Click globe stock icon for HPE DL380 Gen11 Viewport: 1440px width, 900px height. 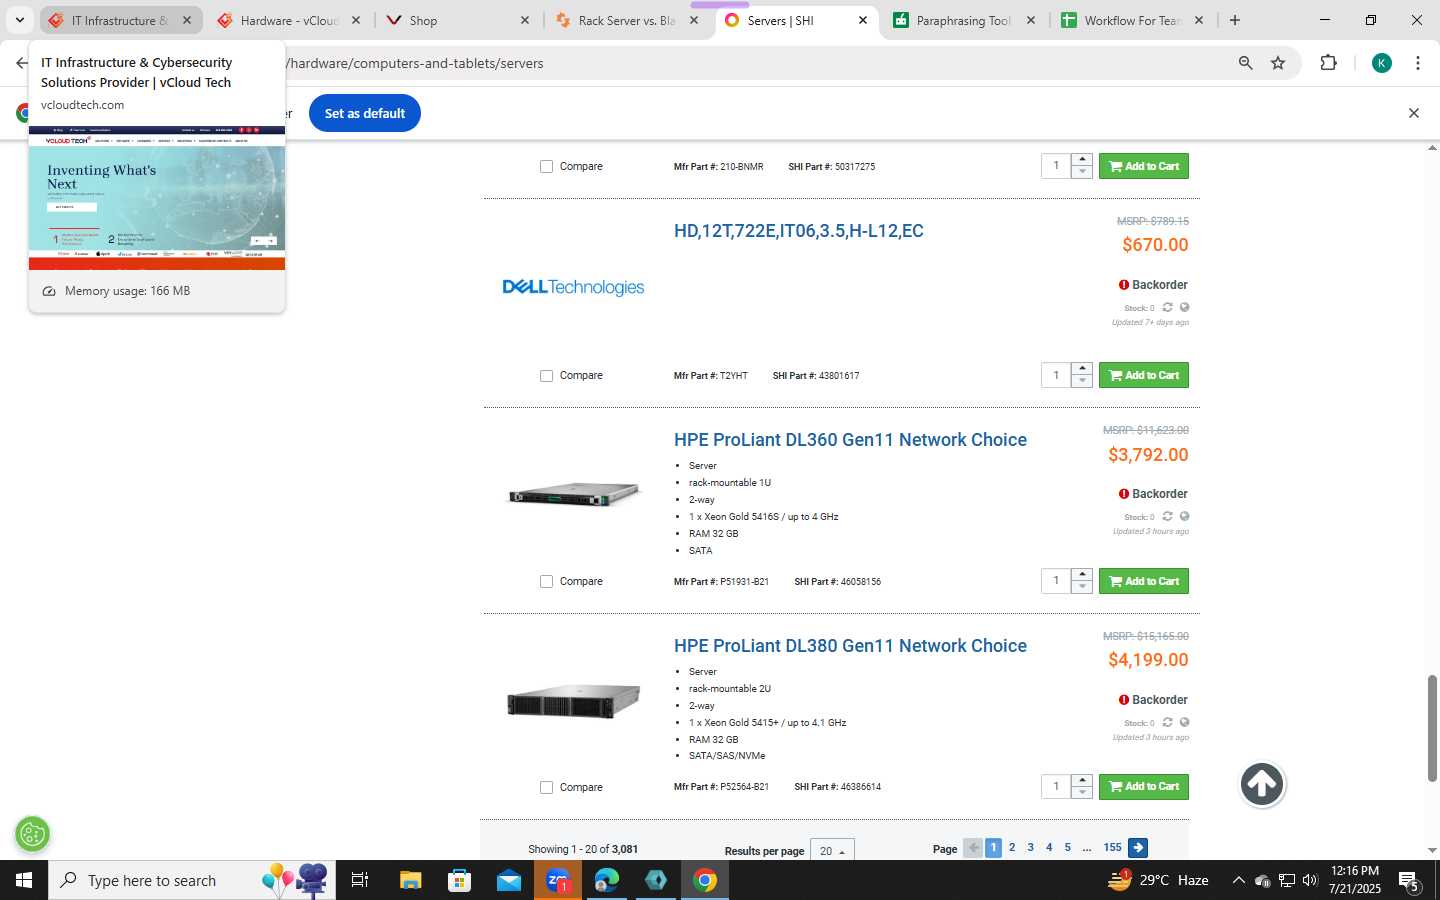click(x=1184, y=723)
